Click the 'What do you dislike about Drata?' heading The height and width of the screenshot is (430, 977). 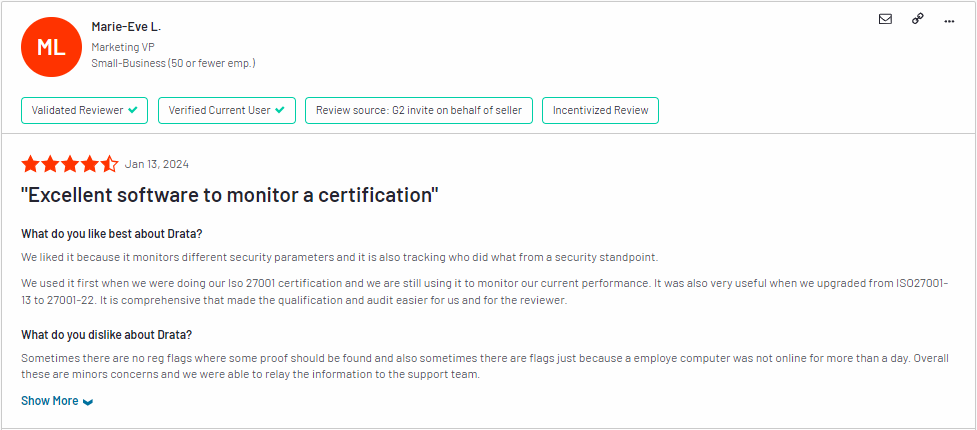point(107,335)
